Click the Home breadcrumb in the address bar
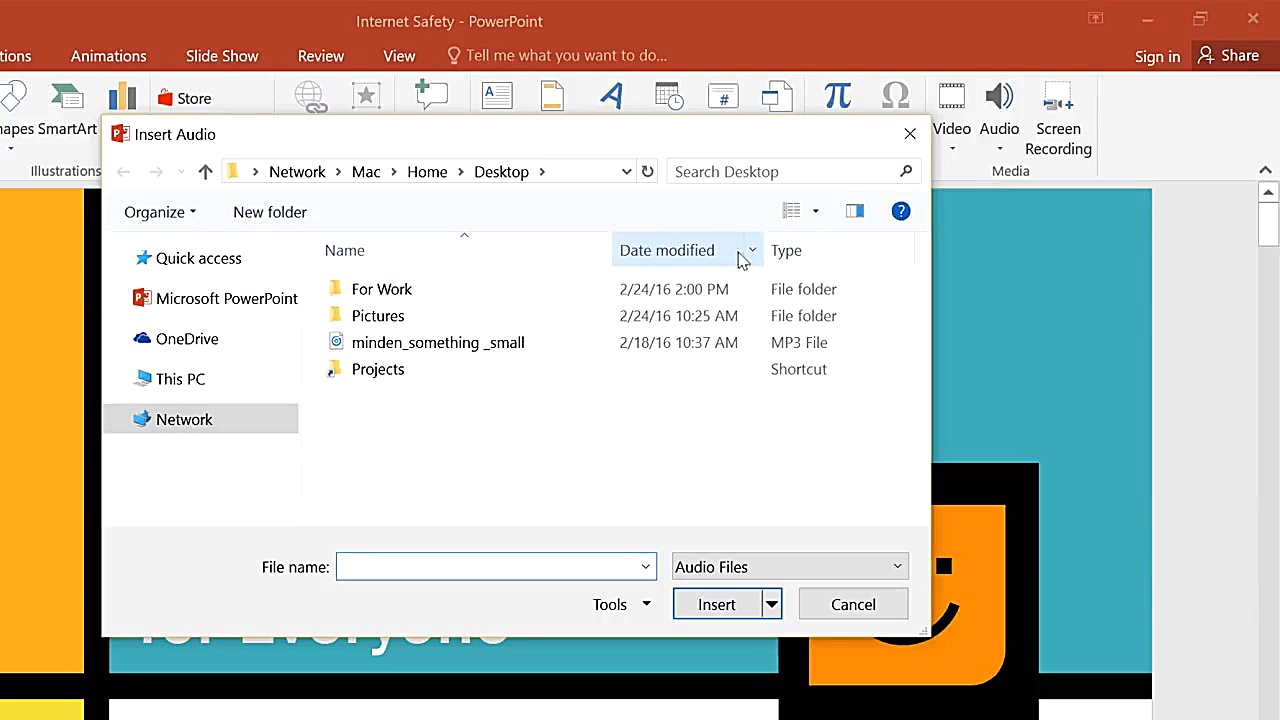 pyautogui.click(x=427, y=172)
